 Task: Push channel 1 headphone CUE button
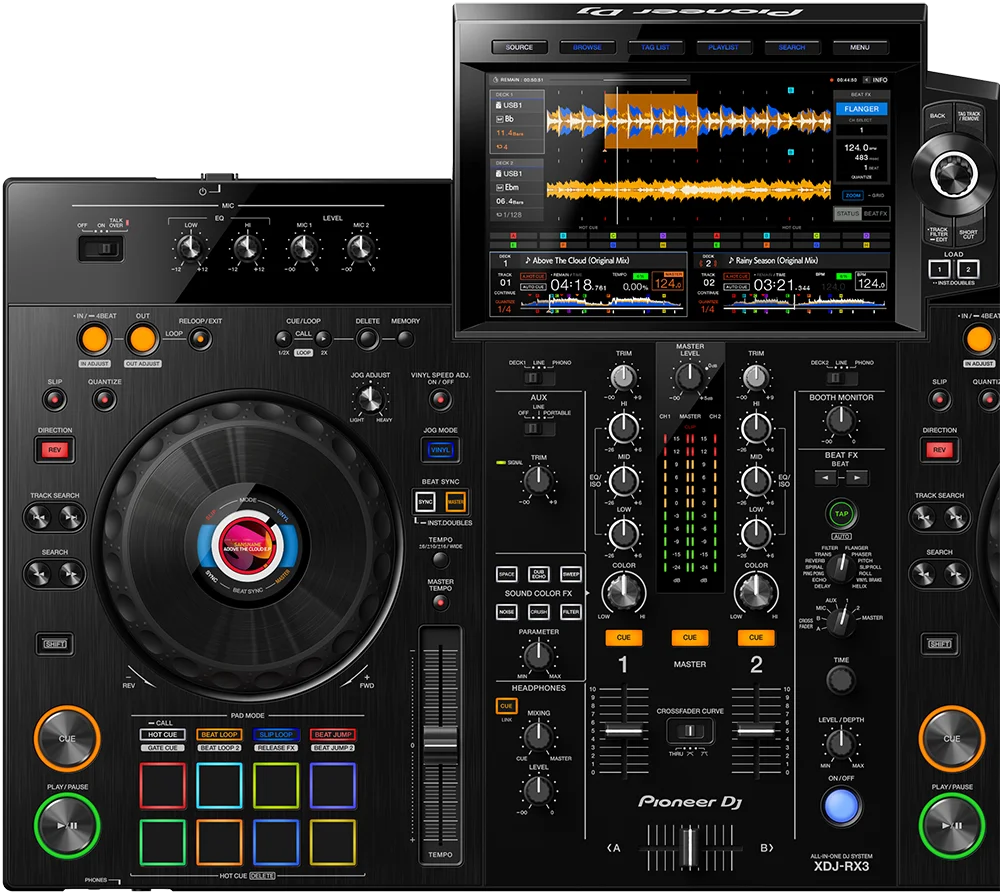tap(623, 637)
